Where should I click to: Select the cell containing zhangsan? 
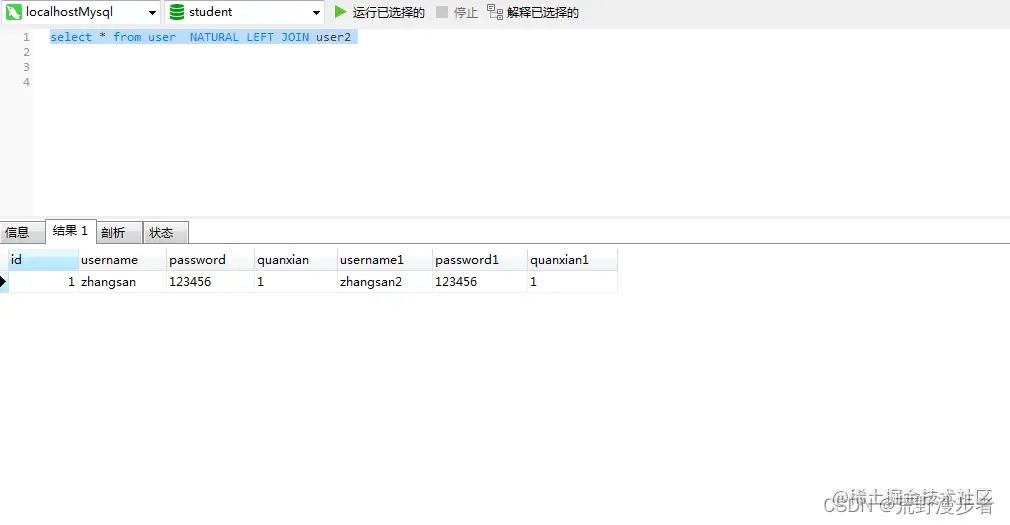pos(122,282)
